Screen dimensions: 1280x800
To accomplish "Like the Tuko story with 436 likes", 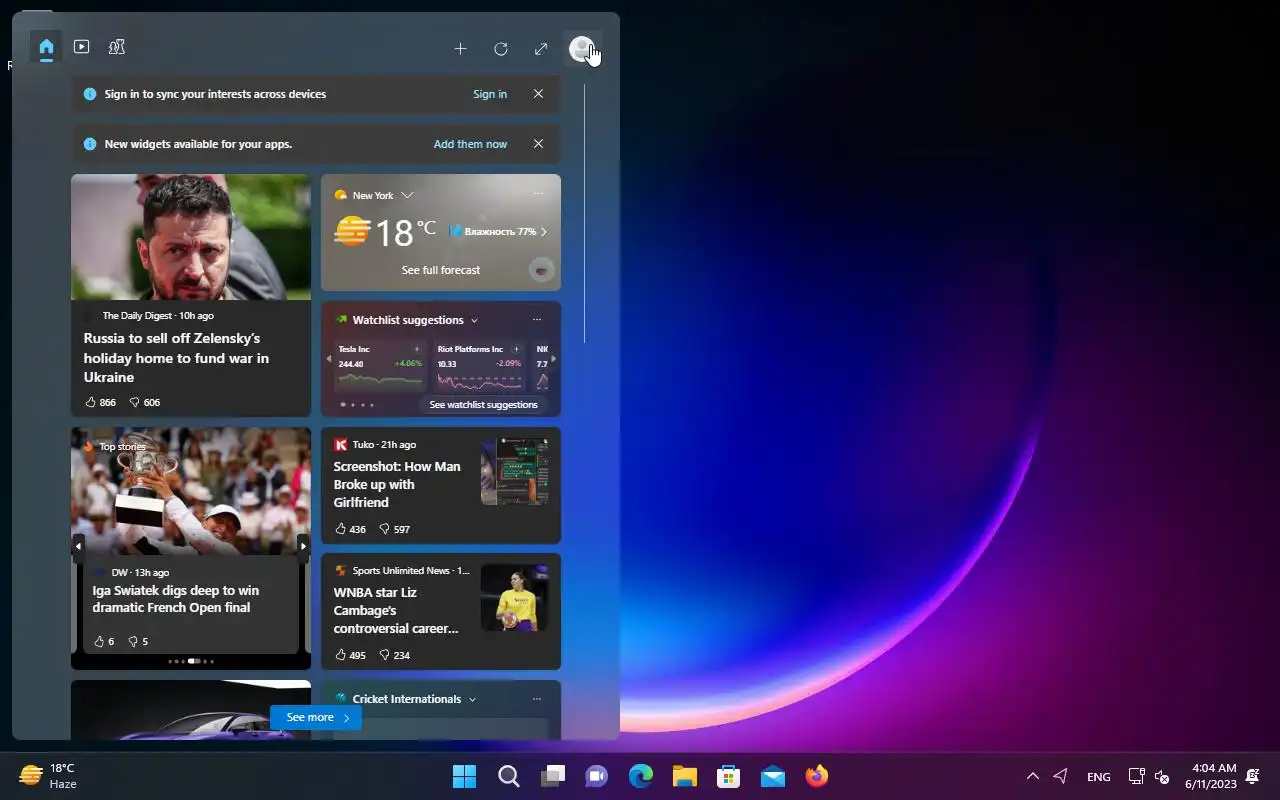I will pos(350,529).
